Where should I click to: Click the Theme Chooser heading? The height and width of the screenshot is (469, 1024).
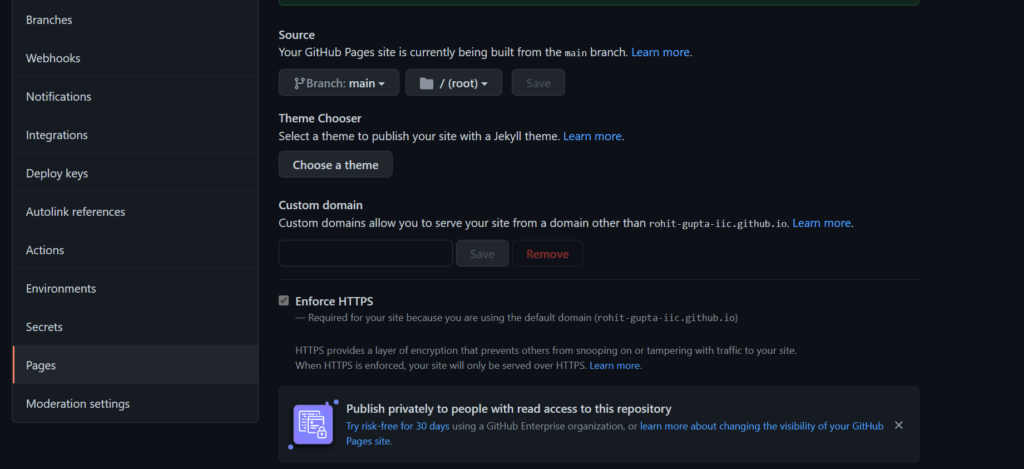click(320, 118)
